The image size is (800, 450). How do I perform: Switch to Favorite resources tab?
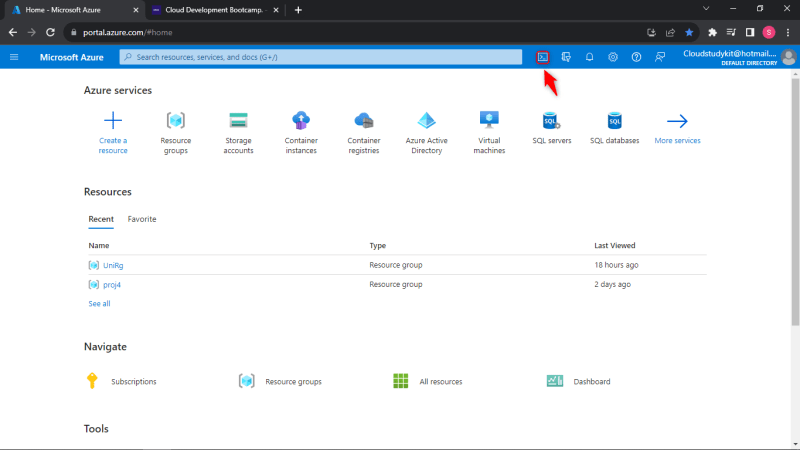coord(142,219)
